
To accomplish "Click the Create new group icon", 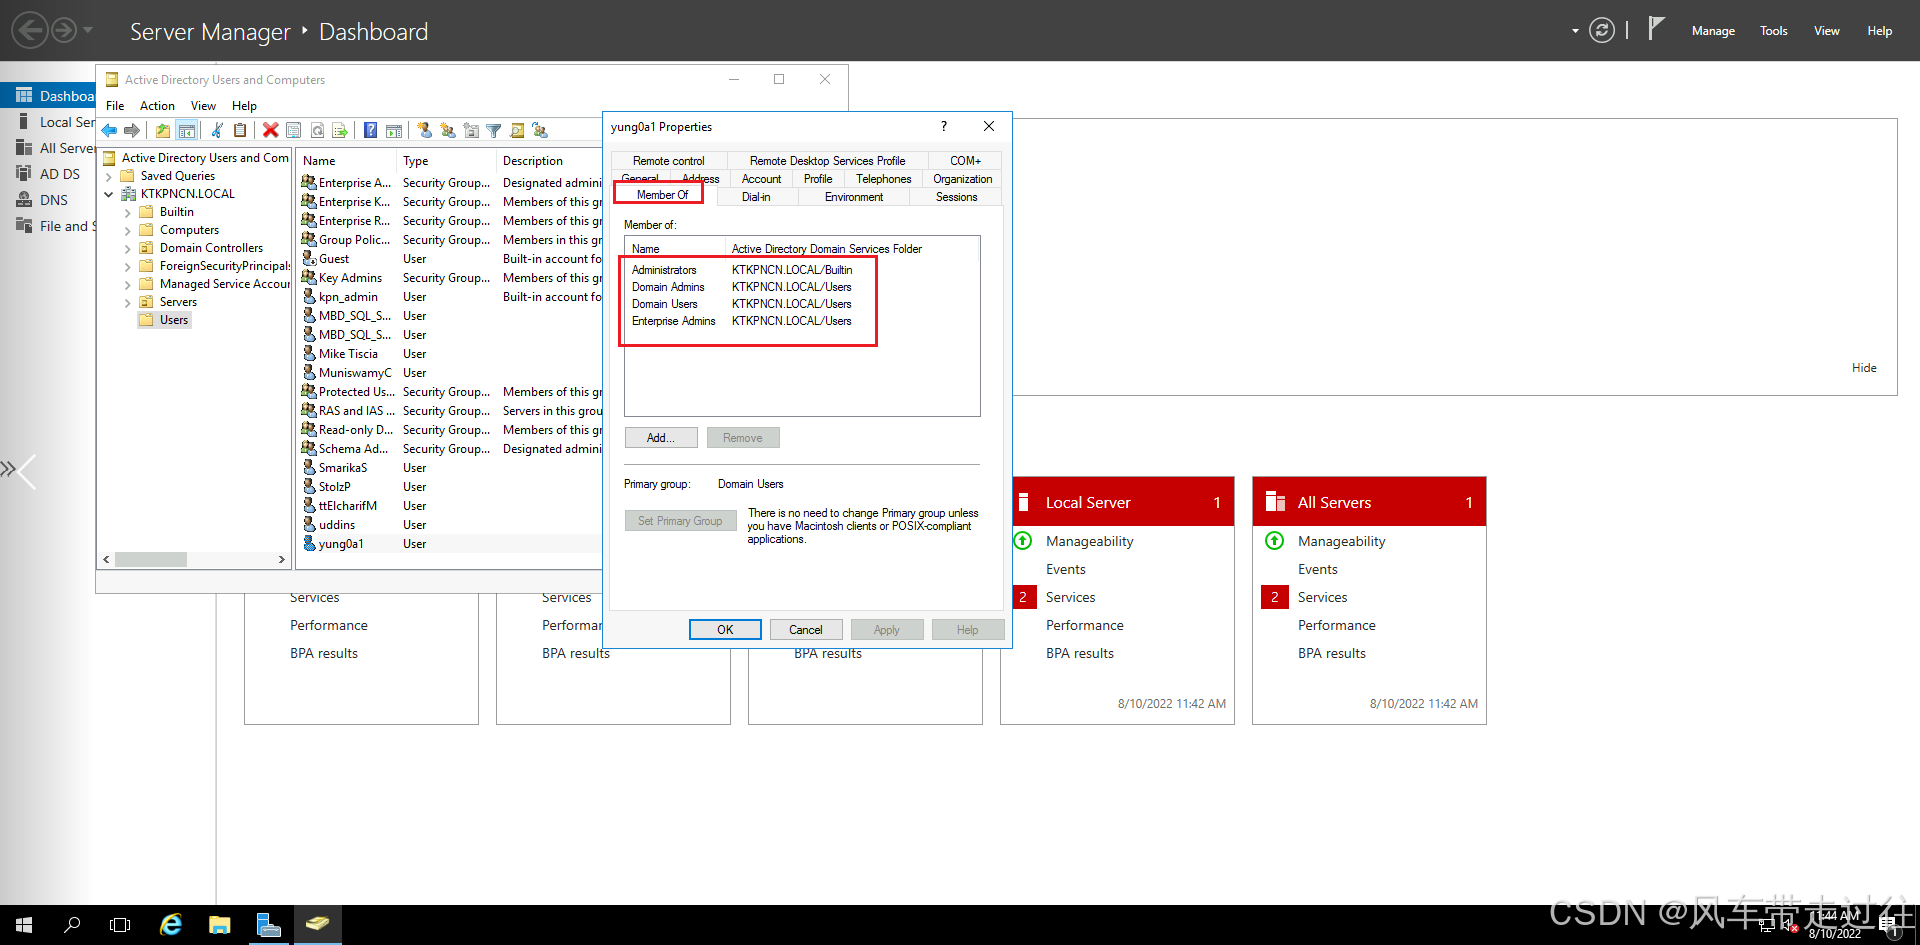I will [x=448, y=130].
